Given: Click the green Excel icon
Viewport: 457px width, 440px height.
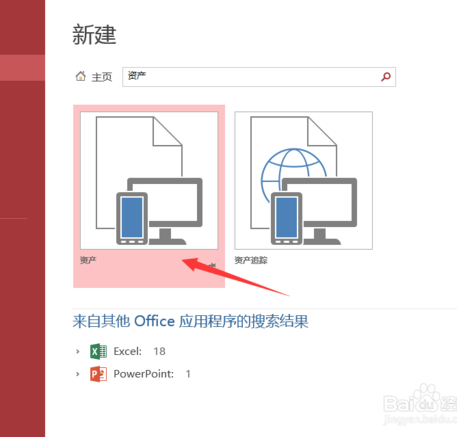Looking at the screenshot, I should coord(98,351).
